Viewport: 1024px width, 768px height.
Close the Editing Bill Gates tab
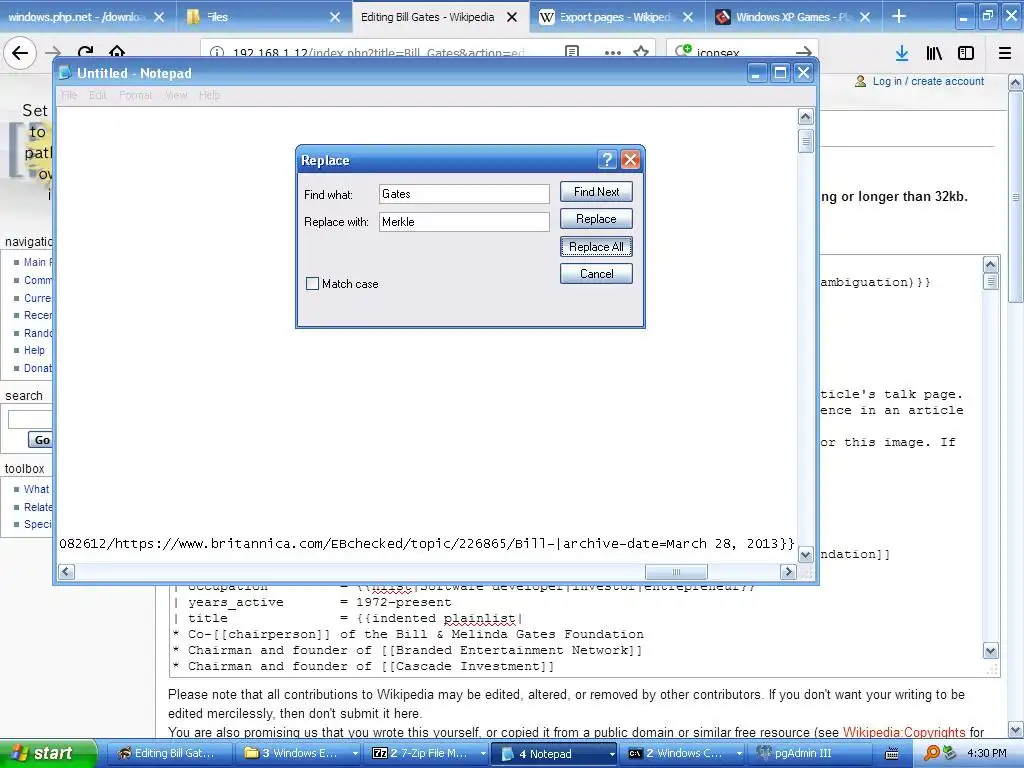[513, 18]
